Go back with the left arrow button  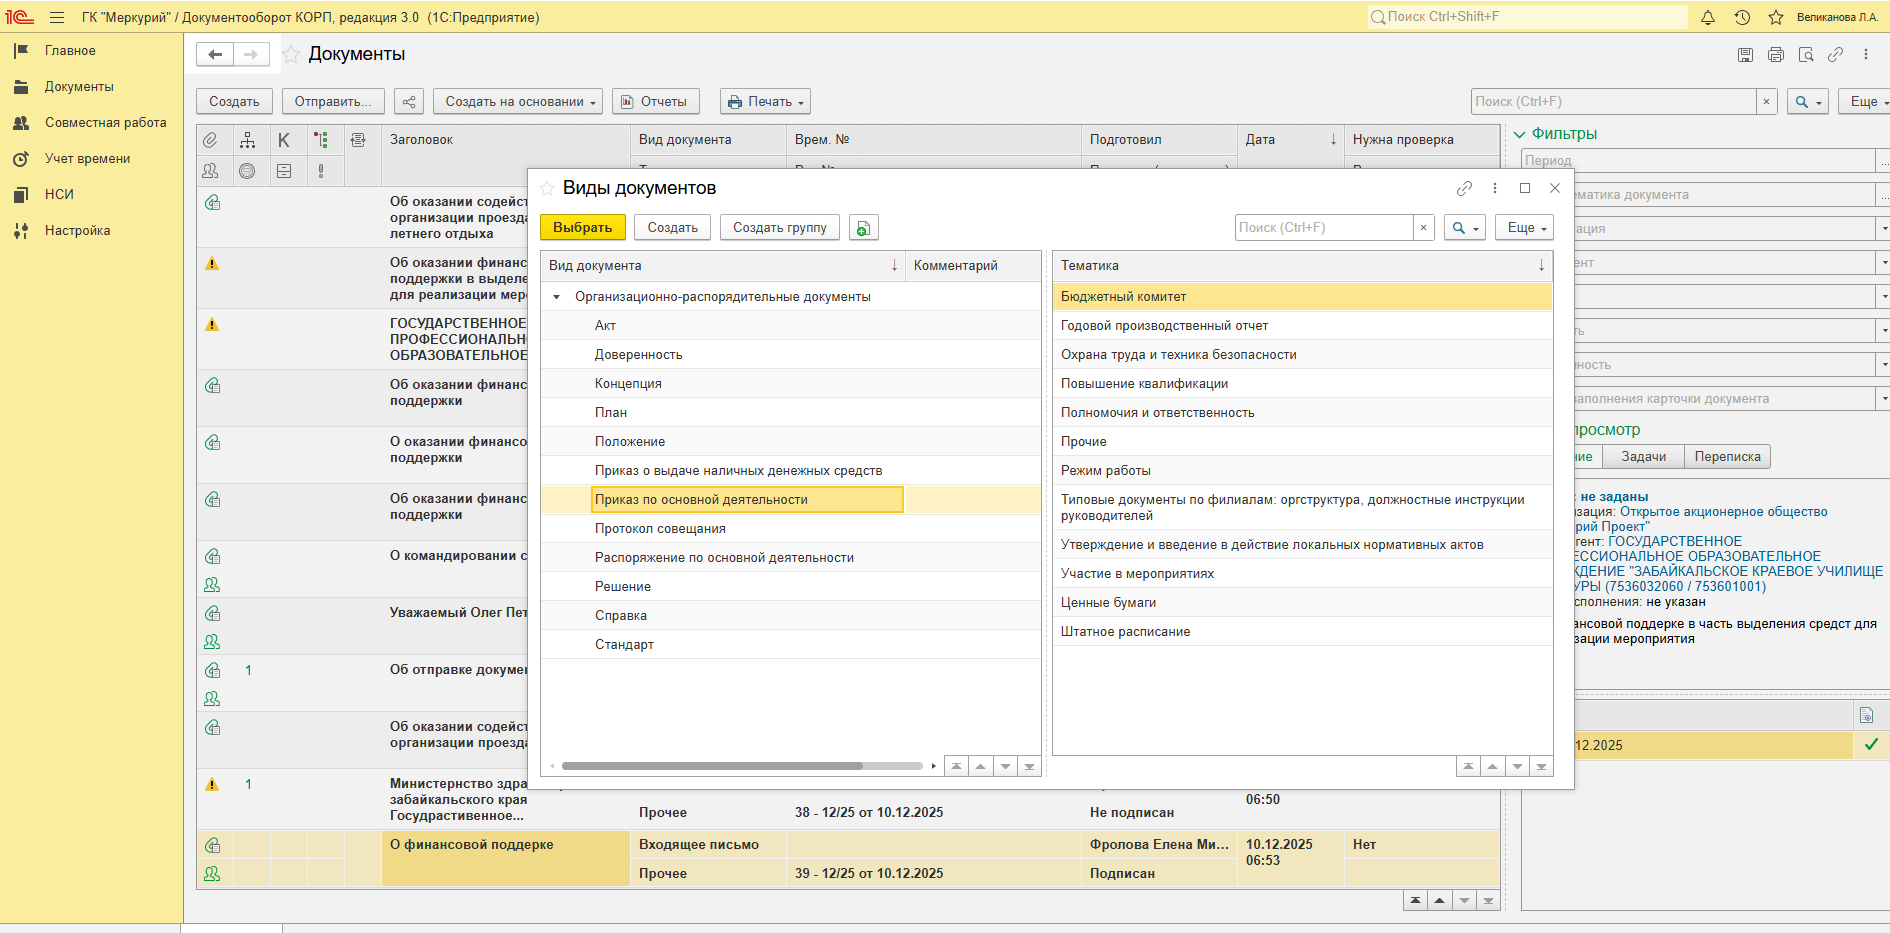(215, 55)
